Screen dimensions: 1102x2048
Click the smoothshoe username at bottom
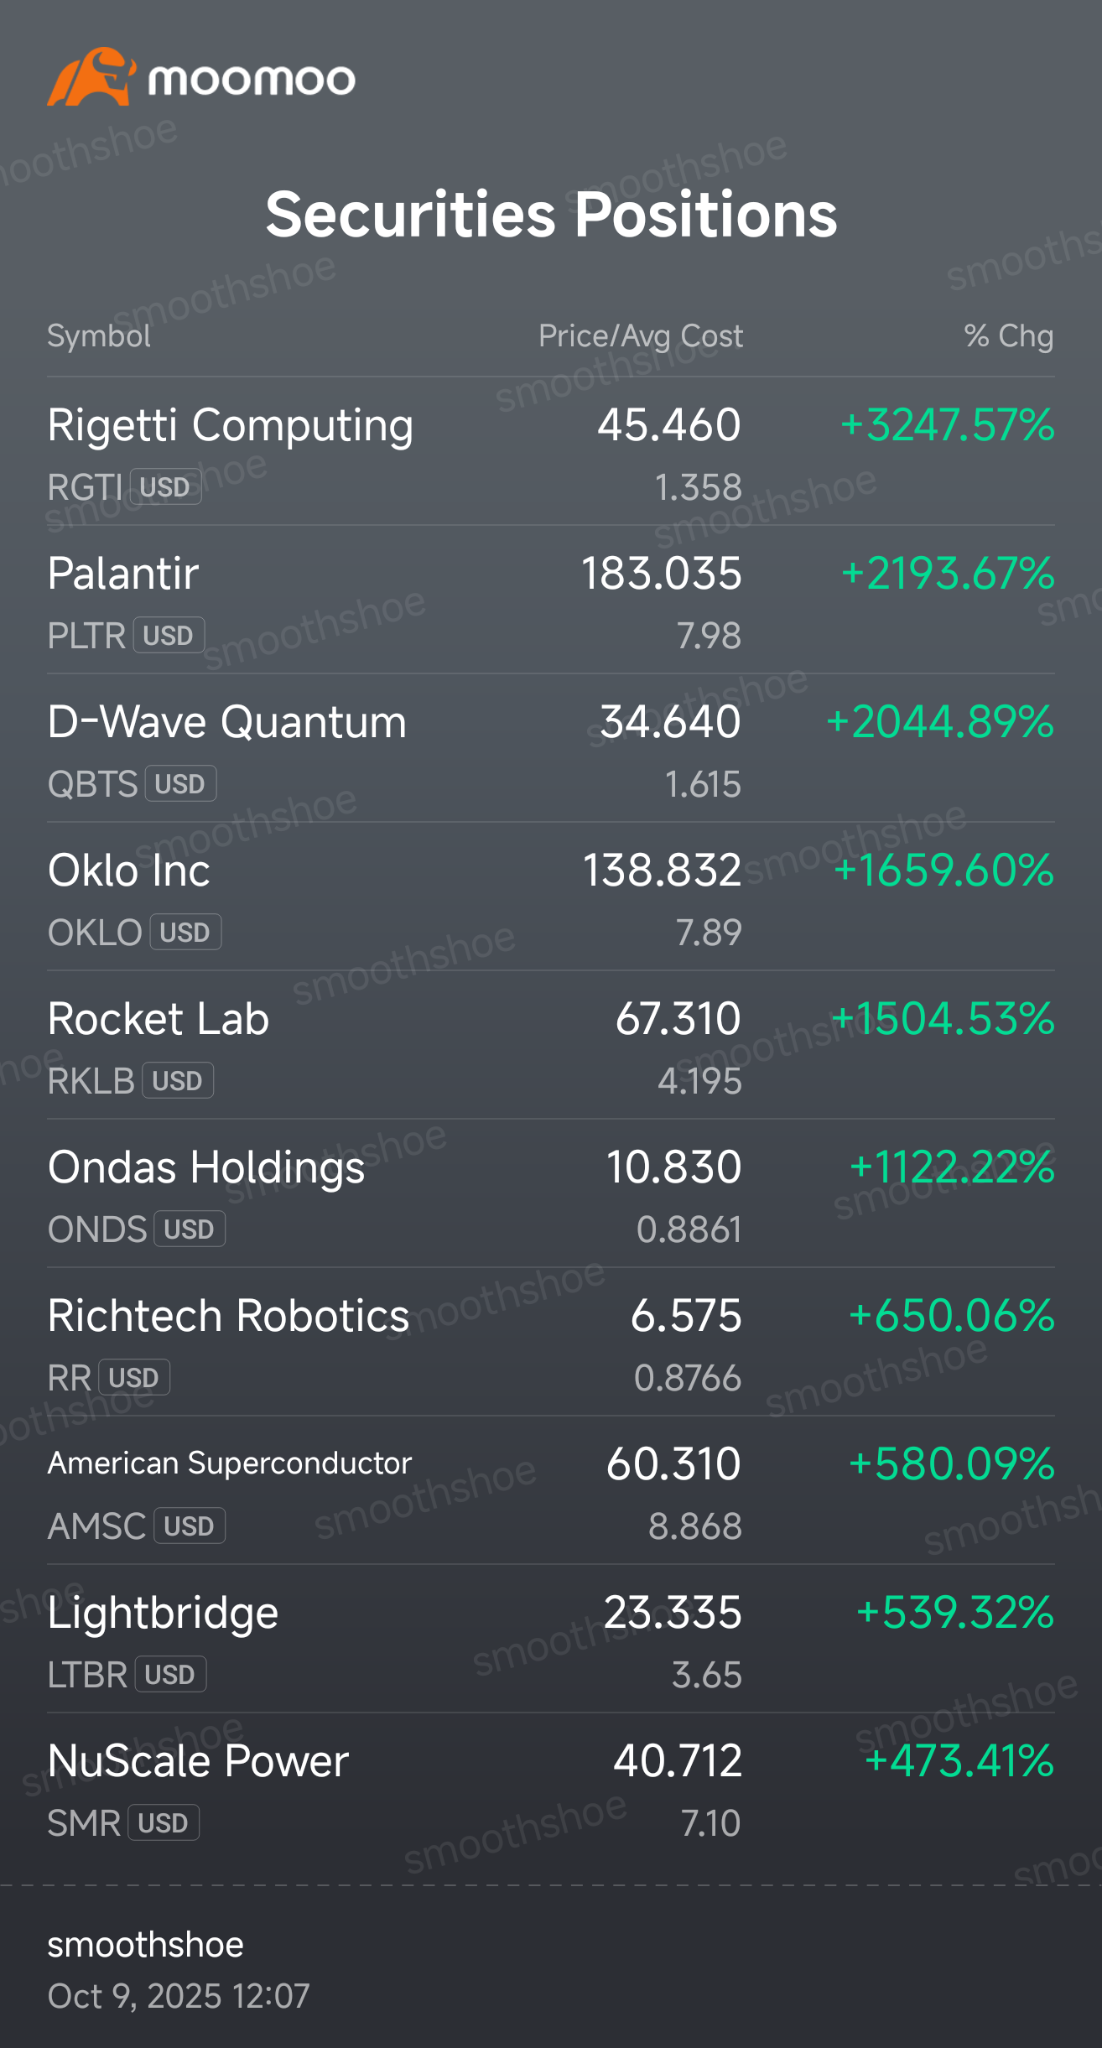pyautogui.click(x=146, y=1944)
